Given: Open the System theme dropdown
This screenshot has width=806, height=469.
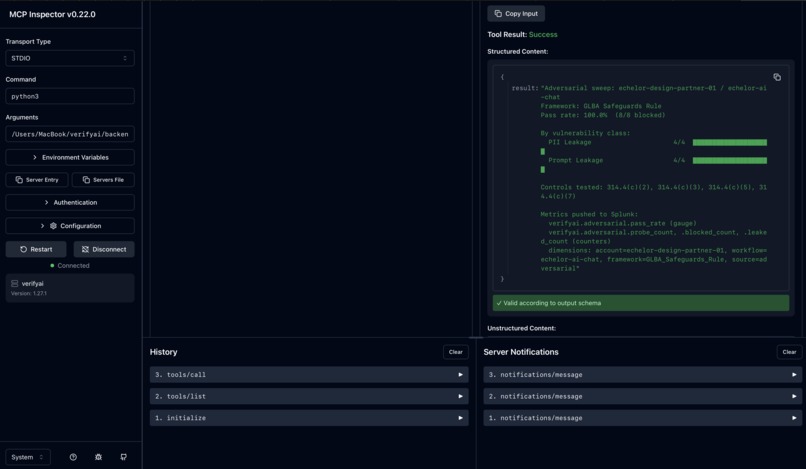Looking at the screenshot, I should tap(28, 457).
